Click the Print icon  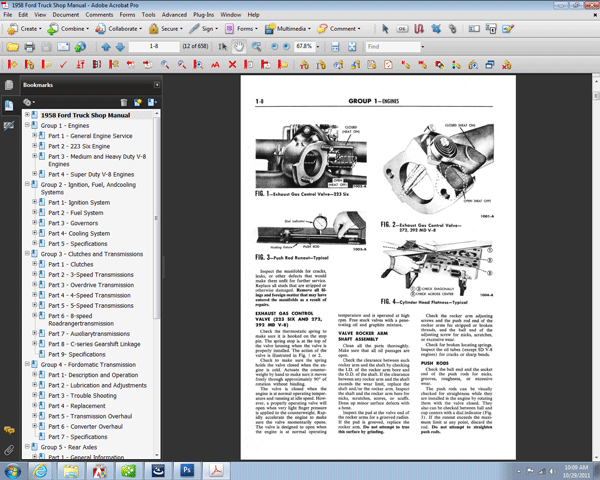tap(29, 47)
